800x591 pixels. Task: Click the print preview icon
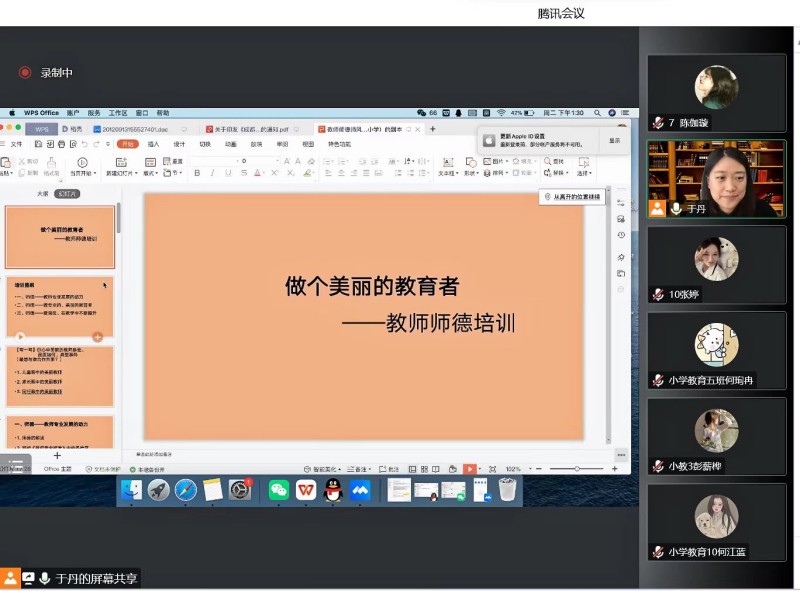pyautogui.click(x=73, y=144)
